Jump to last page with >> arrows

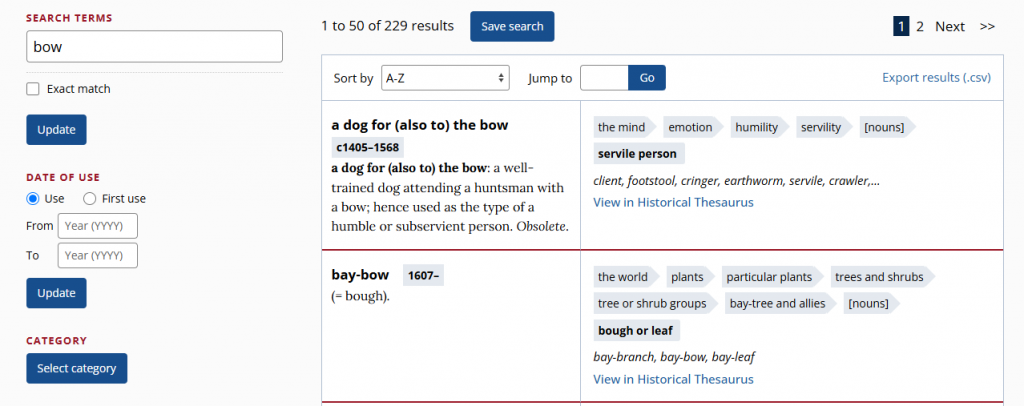(987, 26)
